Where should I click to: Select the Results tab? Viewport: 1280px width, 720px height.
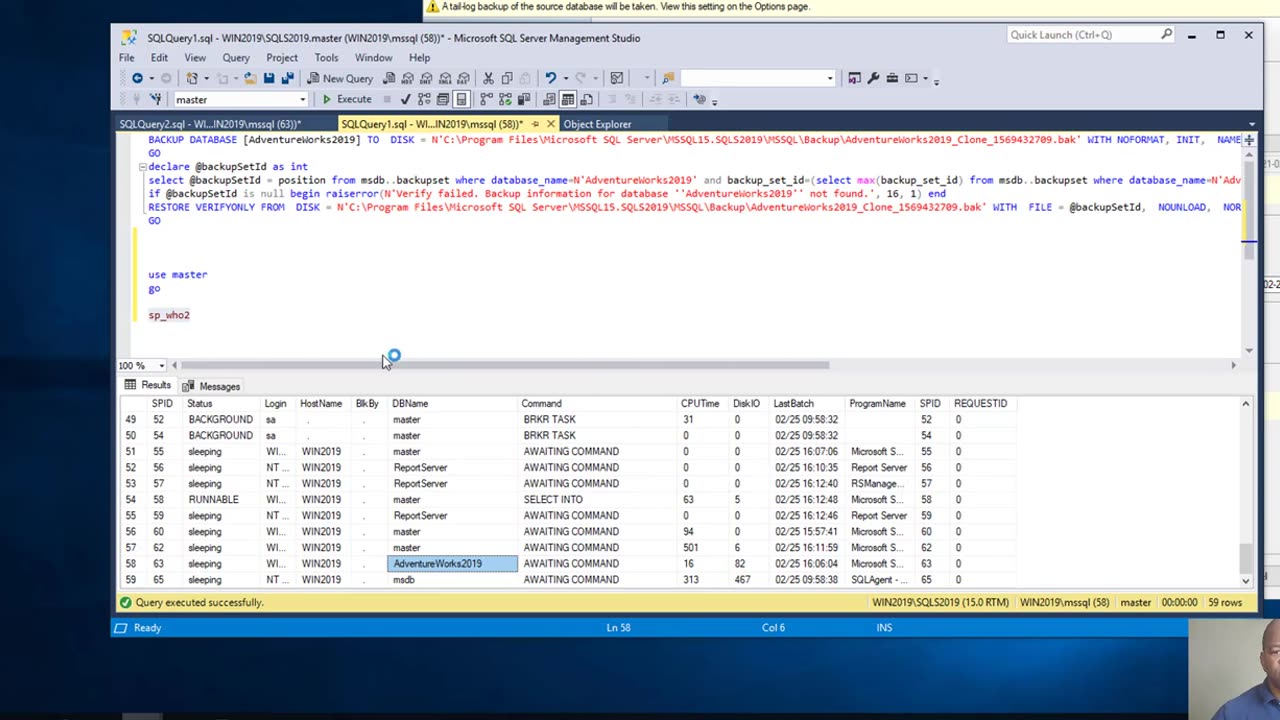tap(148, 386)
